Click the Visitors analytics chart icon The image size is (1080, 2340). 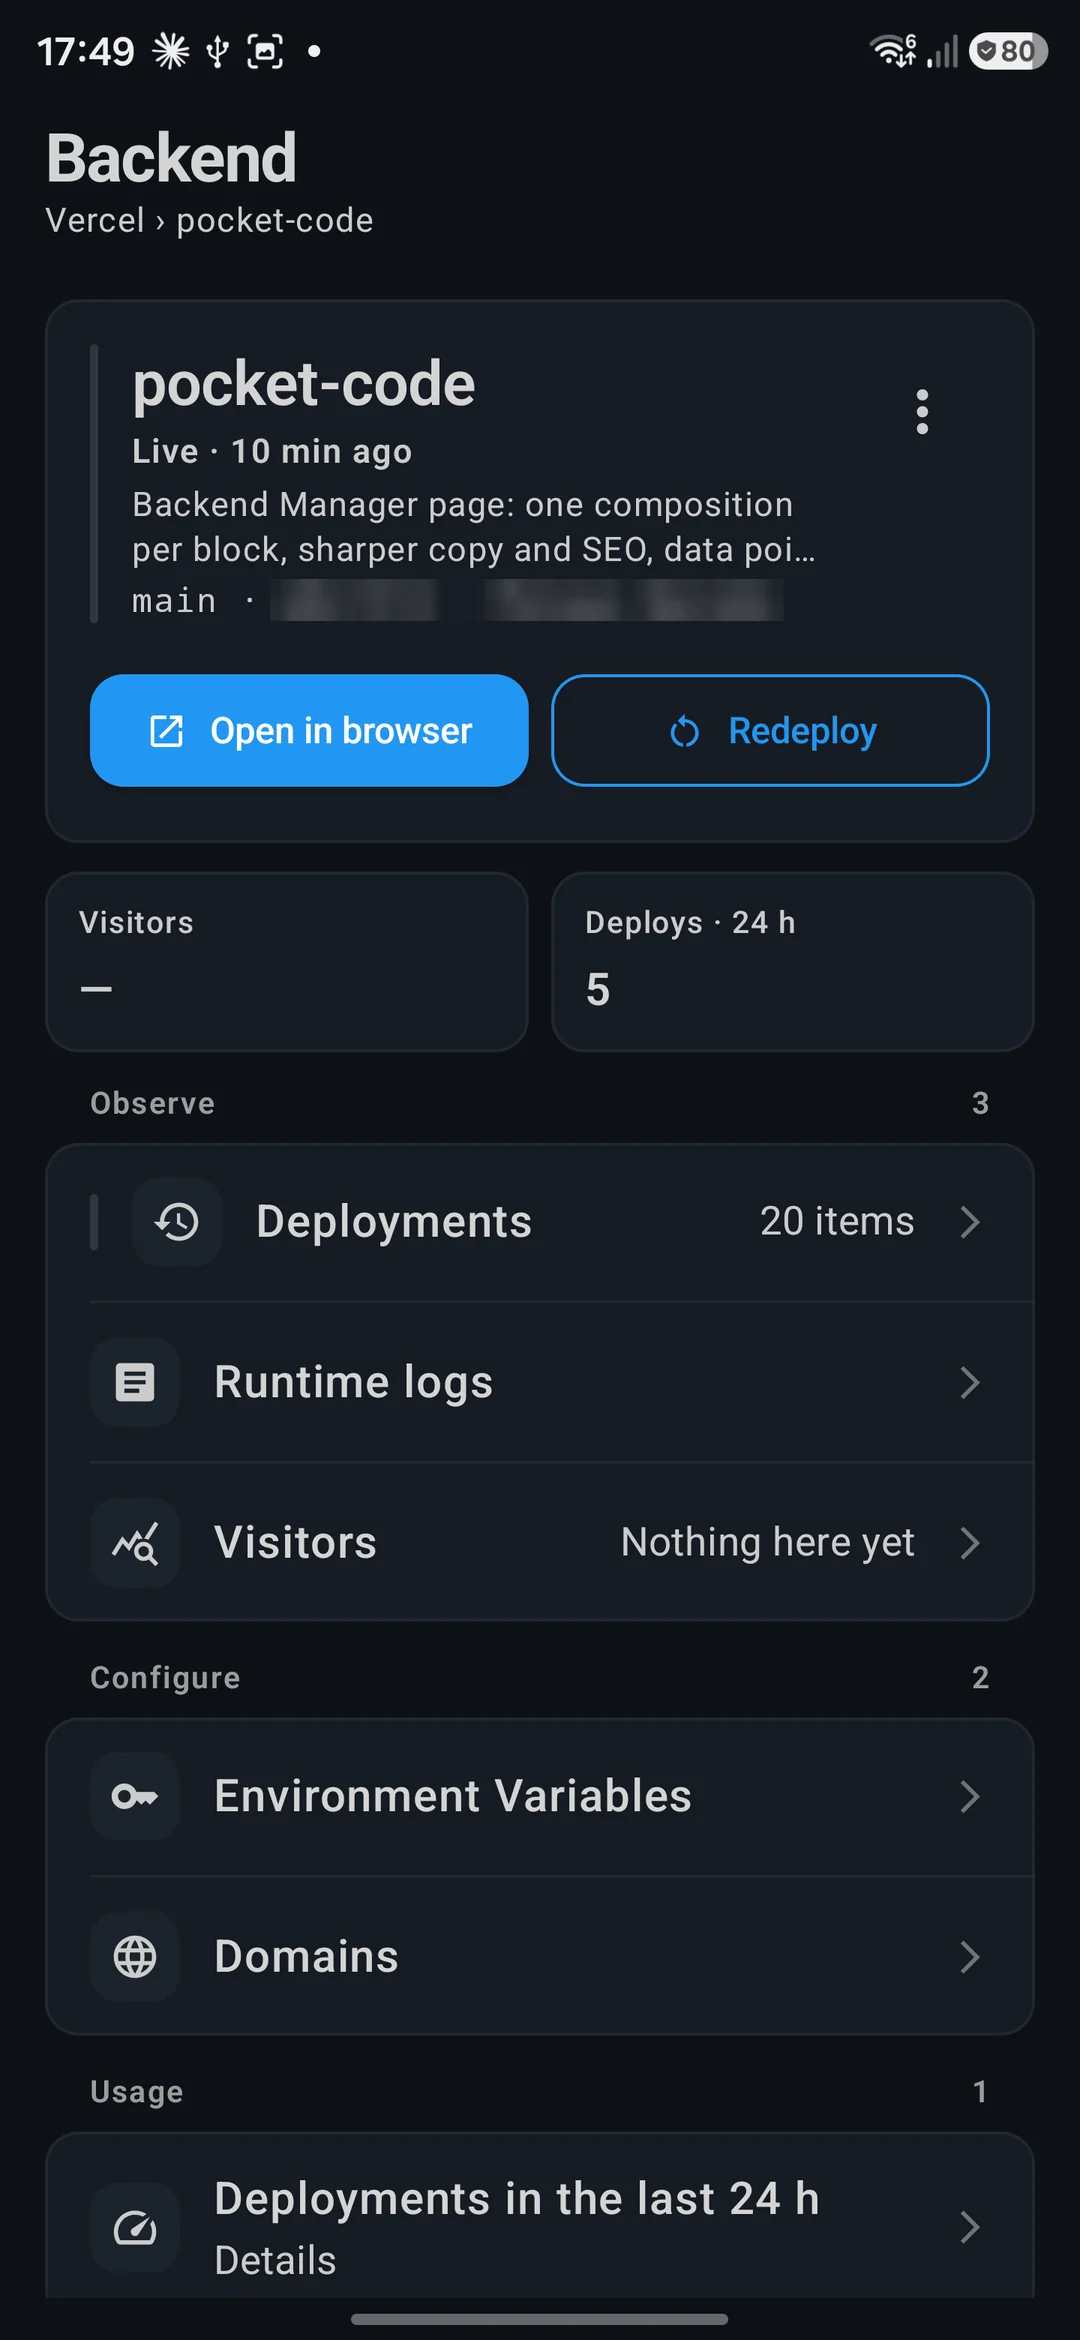point(135,1542)
